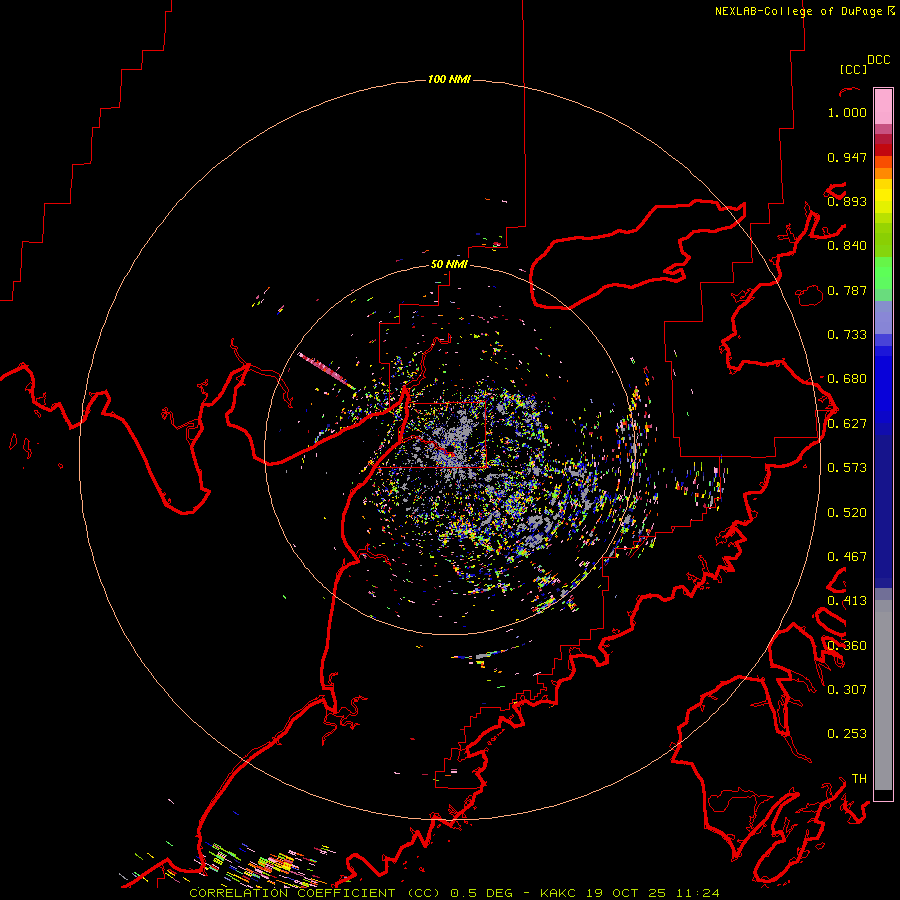The image size is (900, 900).
Task: Click CORRELATION COEFFICIENT in the bottom caption
Action: 292,893
